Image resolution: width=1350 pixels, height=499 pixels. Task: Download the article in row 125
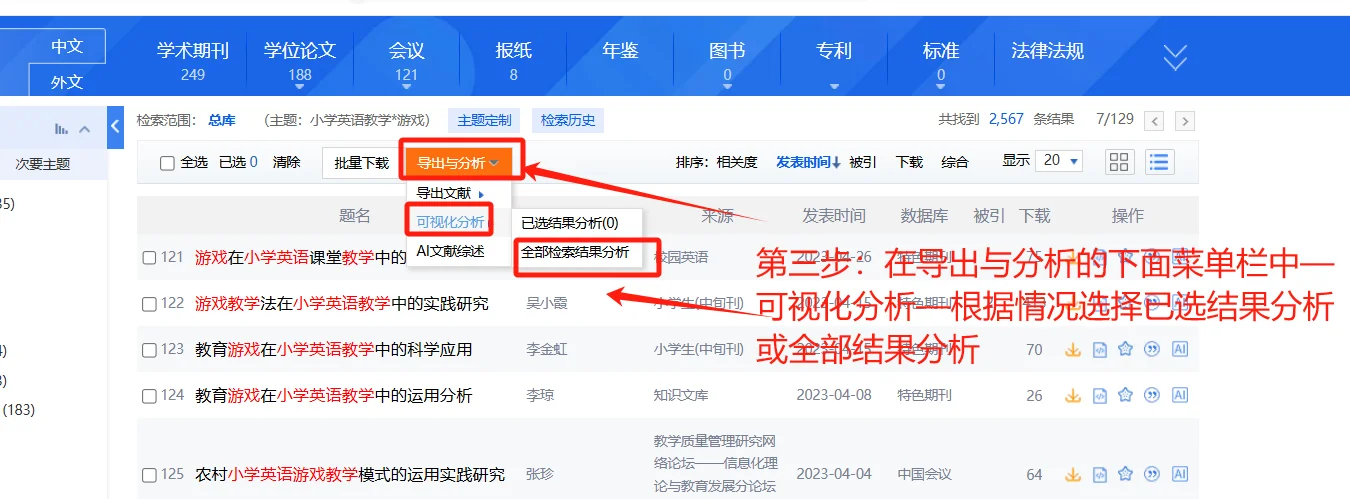click(1073, 474)
